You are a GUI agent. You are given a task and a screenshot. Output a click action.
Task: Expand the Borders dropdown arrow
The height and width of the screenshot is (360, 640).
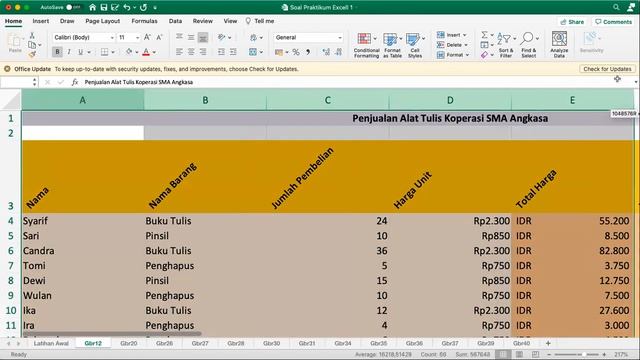point(113,52)
